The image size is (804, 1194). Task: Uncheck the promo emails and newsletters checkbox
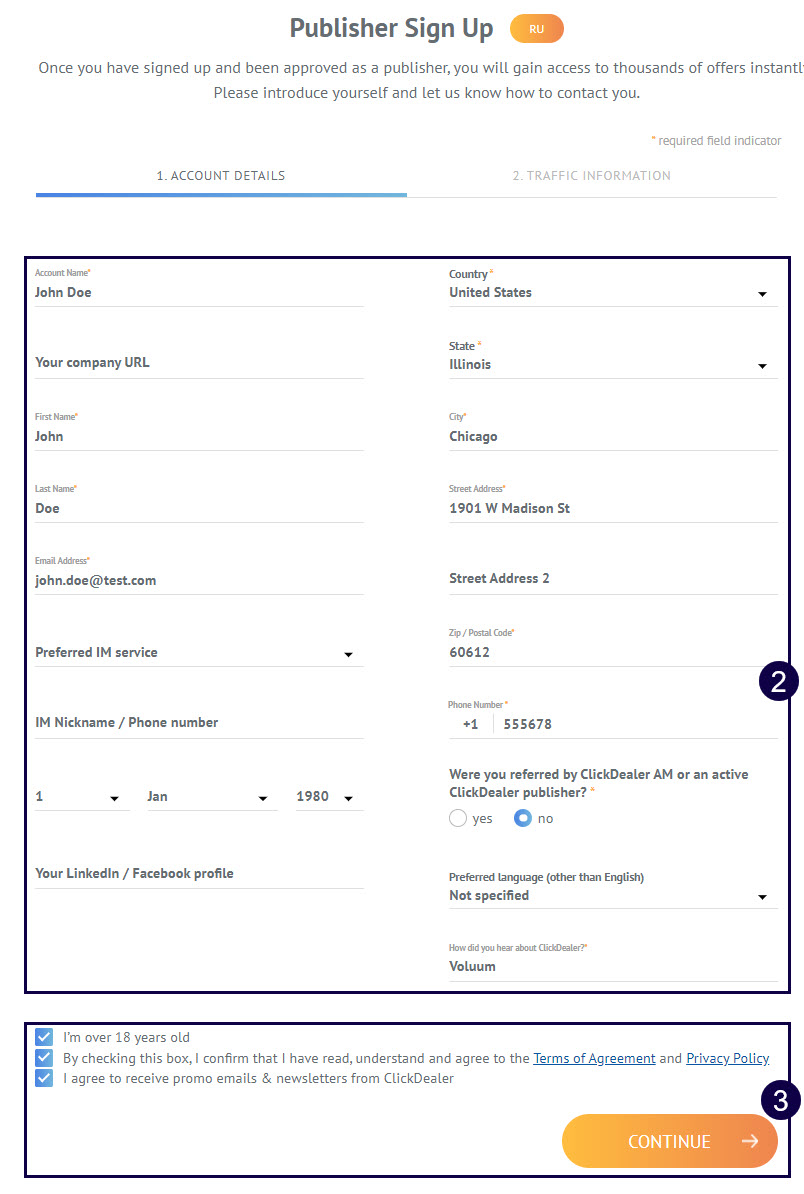pyautogui.click(x=44, y=1078)
